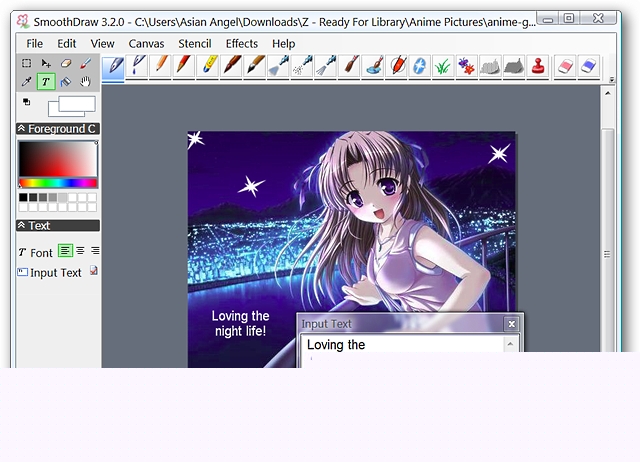Image resolution: width=640 pixels, height=462 pixels.
Task: Choose the third airbrush with line spray
Action: [326, 66]
